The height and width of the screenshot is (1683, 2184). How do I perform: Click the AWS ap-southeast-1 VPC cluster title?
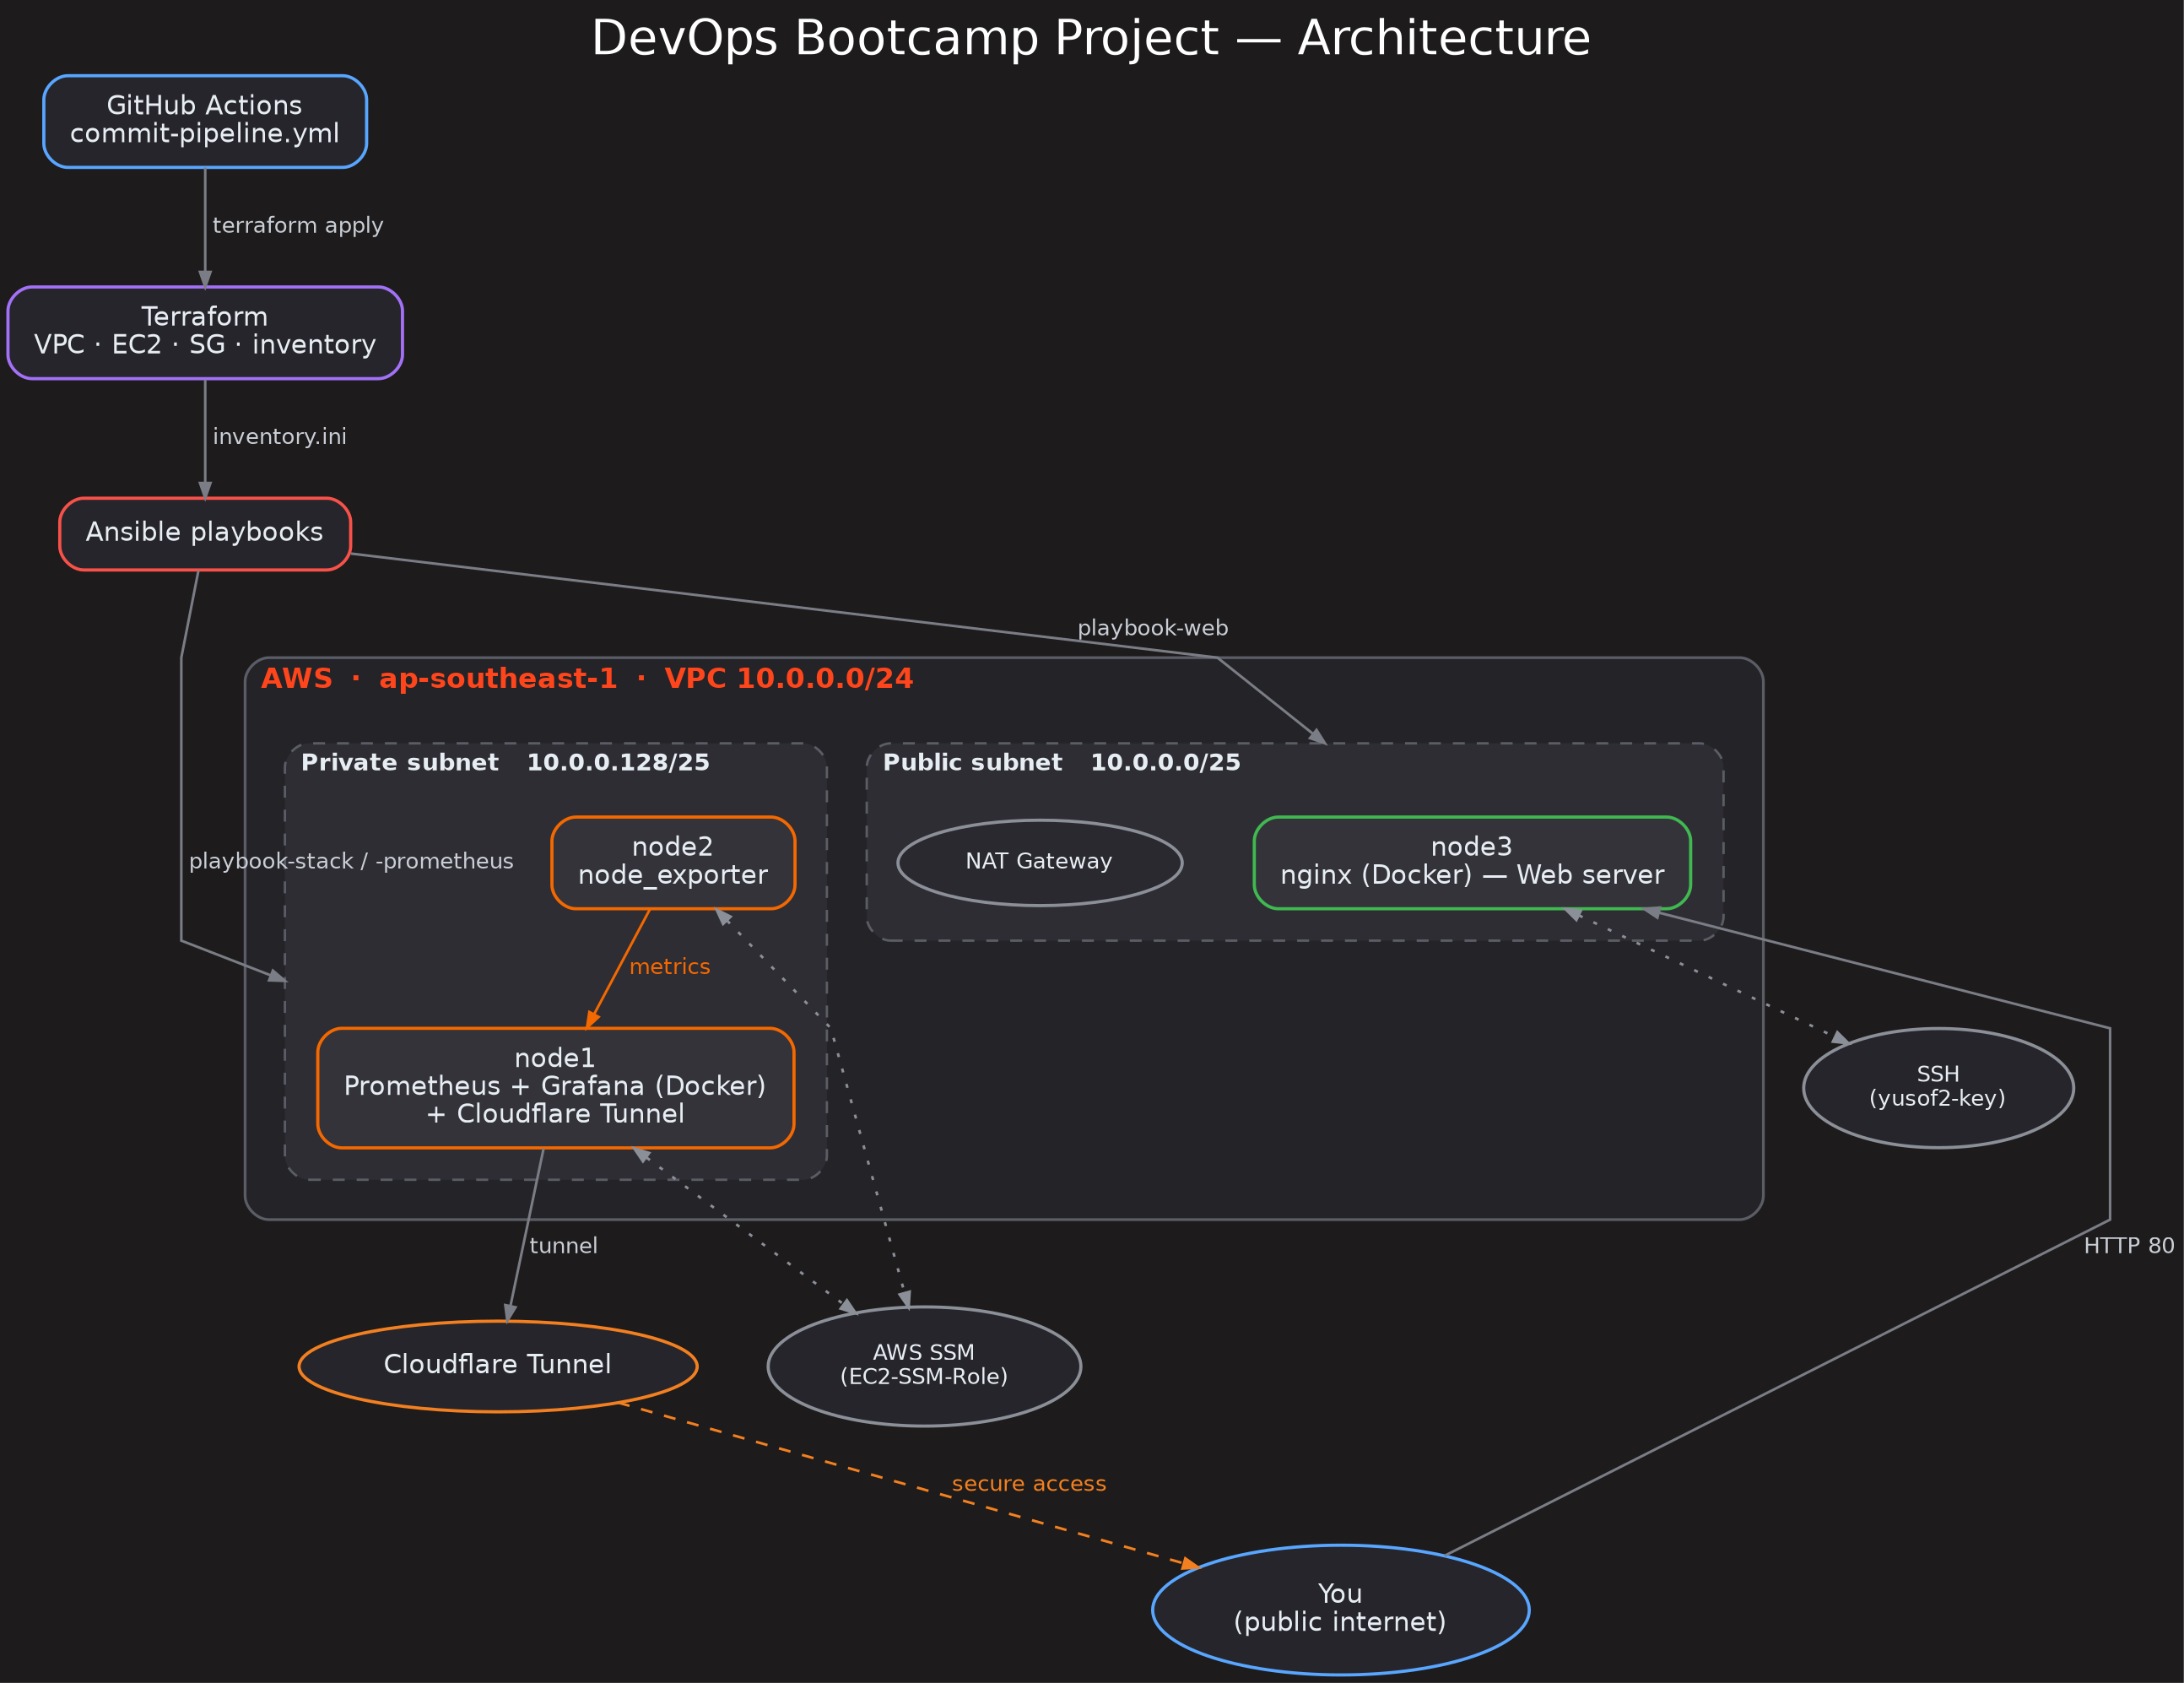click(x=587, y=679)
